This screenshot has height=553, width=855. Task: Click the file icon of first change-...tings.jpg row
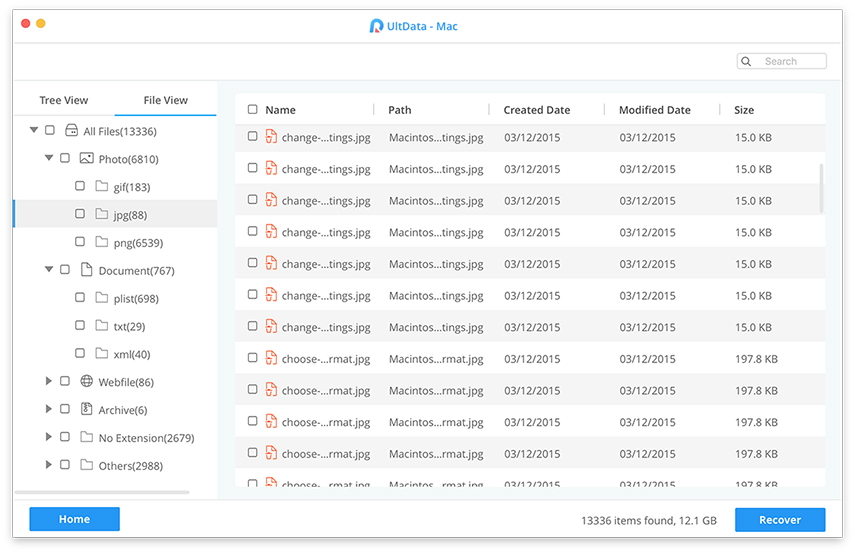271,136
